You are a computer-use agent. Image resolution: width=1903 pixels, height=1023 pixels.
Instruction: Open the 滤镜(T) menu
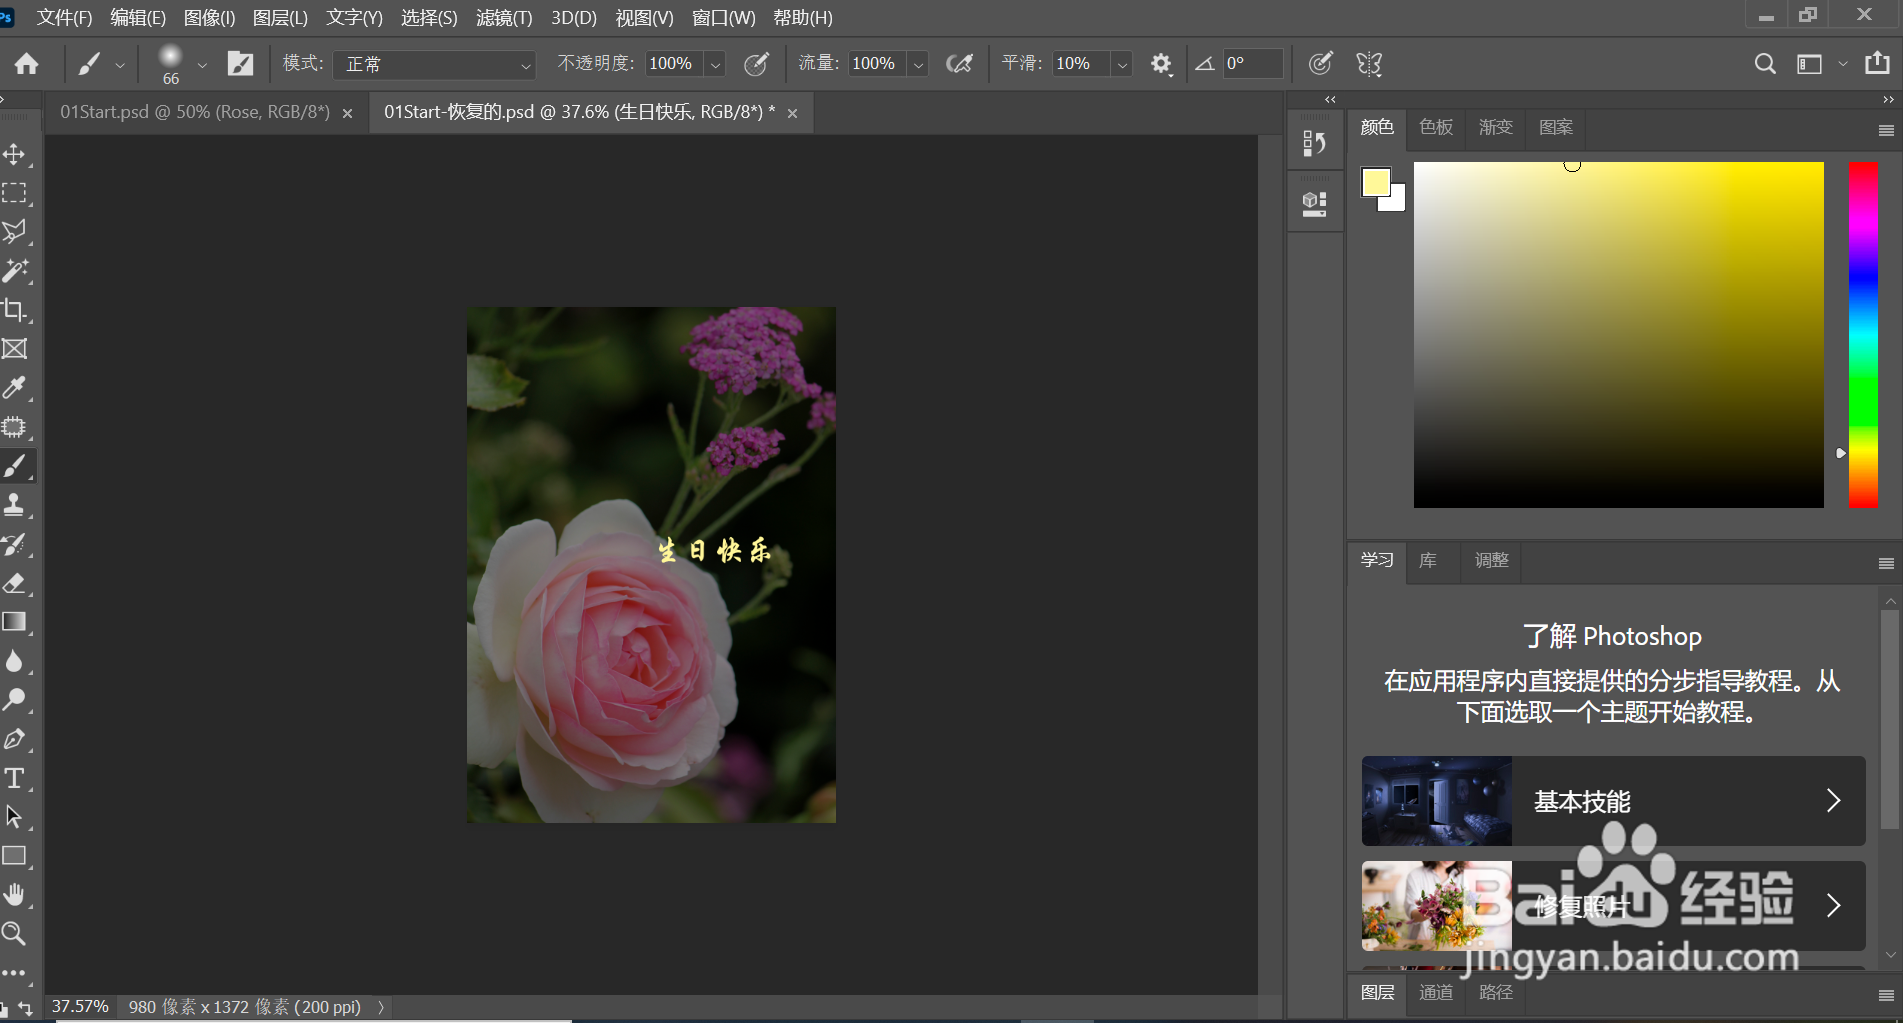click(504, 18)
